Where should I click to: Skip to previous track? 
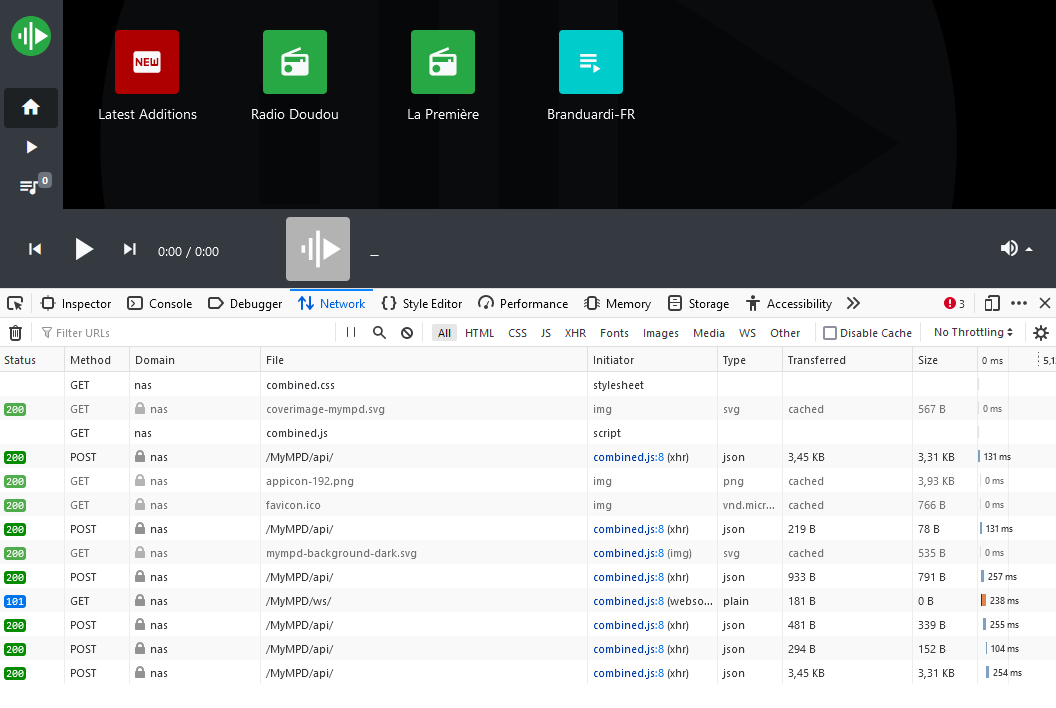(35, 249)
